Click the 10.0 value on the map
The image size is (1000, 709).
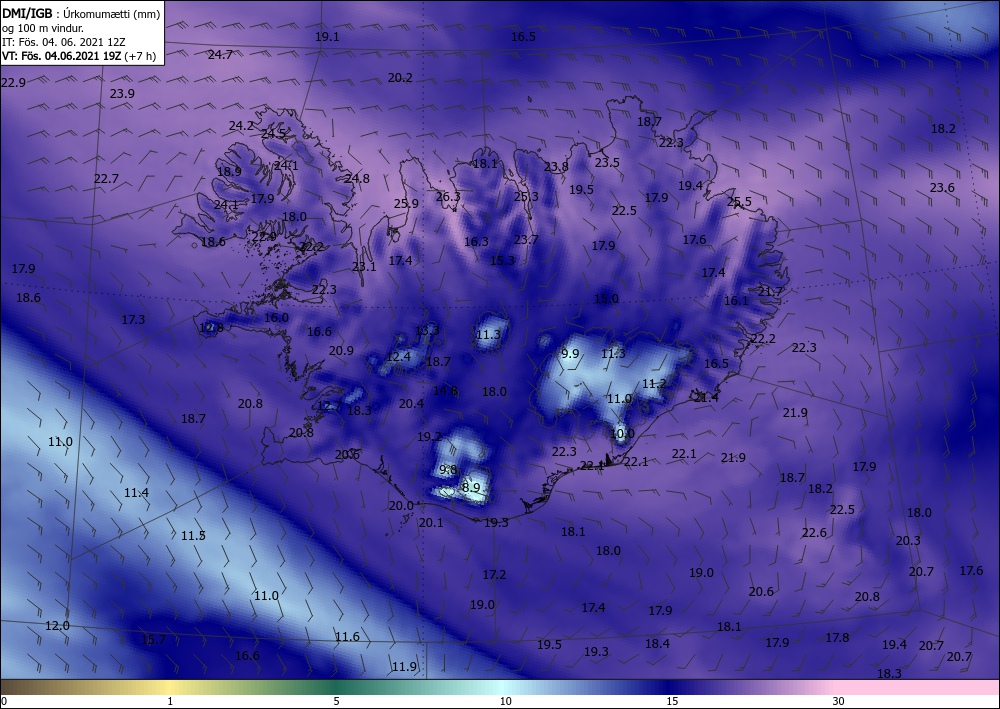pyautogui.click(x=622, y=434)
